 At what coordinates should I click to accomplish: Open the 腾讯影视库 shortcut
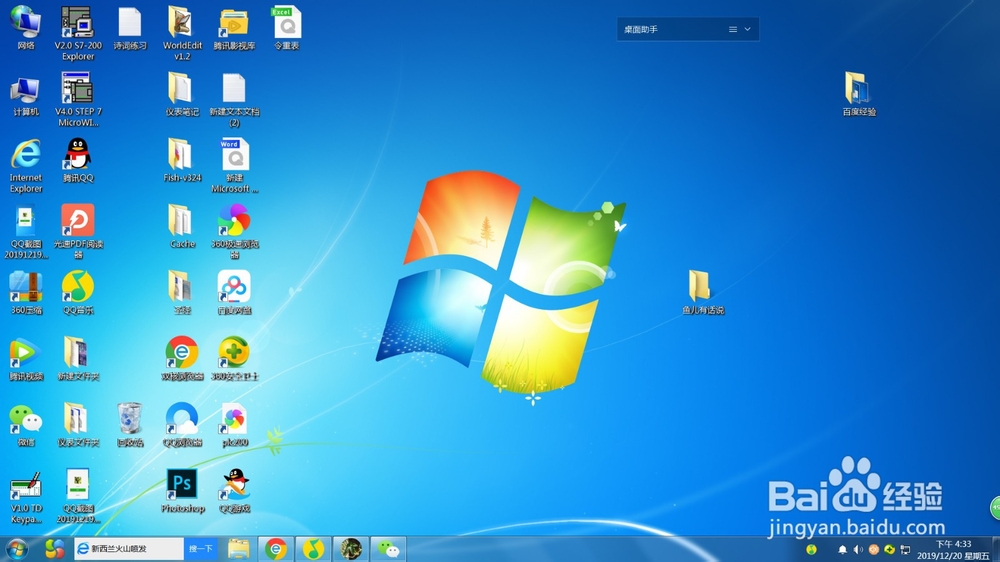pyautogui.click(x=234, y=29)
